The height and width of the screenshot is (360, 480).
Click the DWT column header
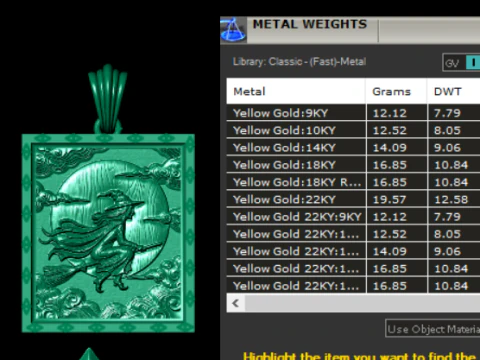click(454, 91)
